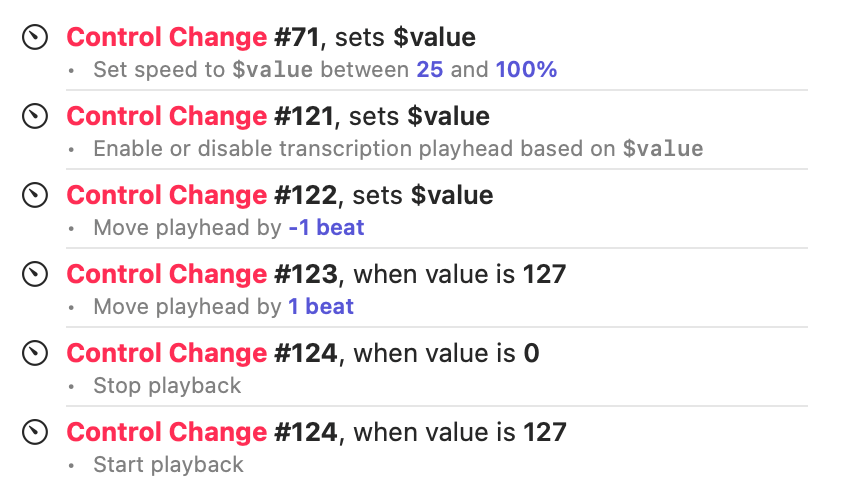Image resolution: width=842 pixels, height=484 pixels.
Task: Click the knob icon beside Control Change #123
Action: [35, 274]
